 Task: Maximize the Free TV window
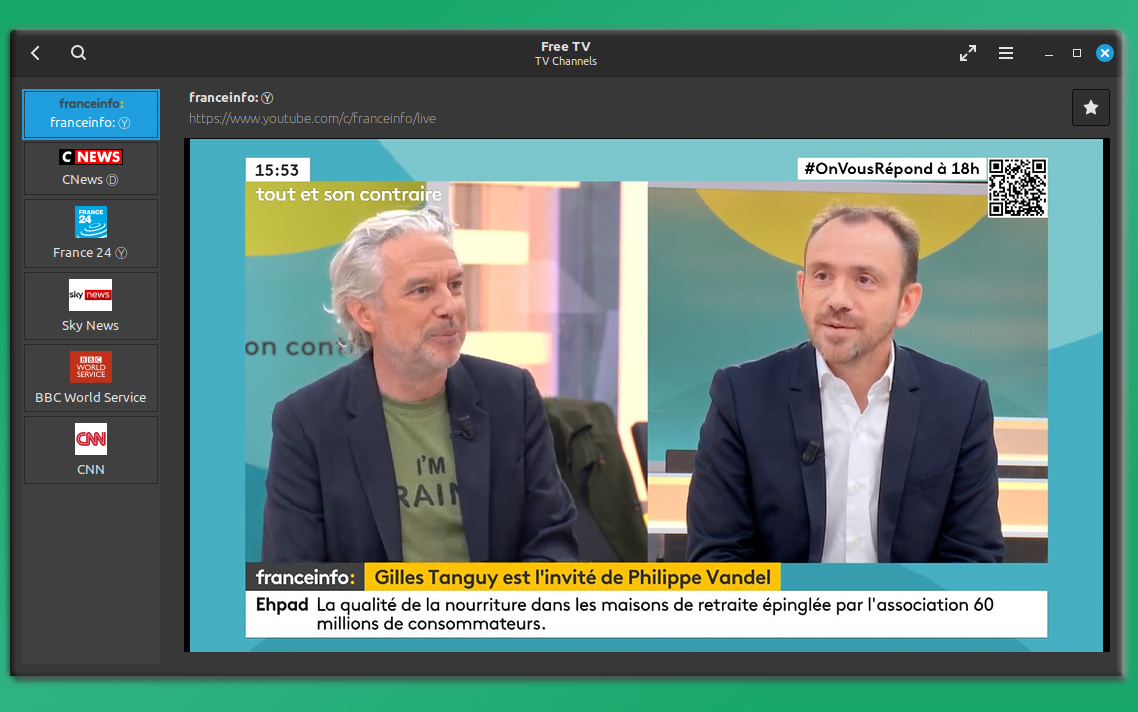[1077, 53]
